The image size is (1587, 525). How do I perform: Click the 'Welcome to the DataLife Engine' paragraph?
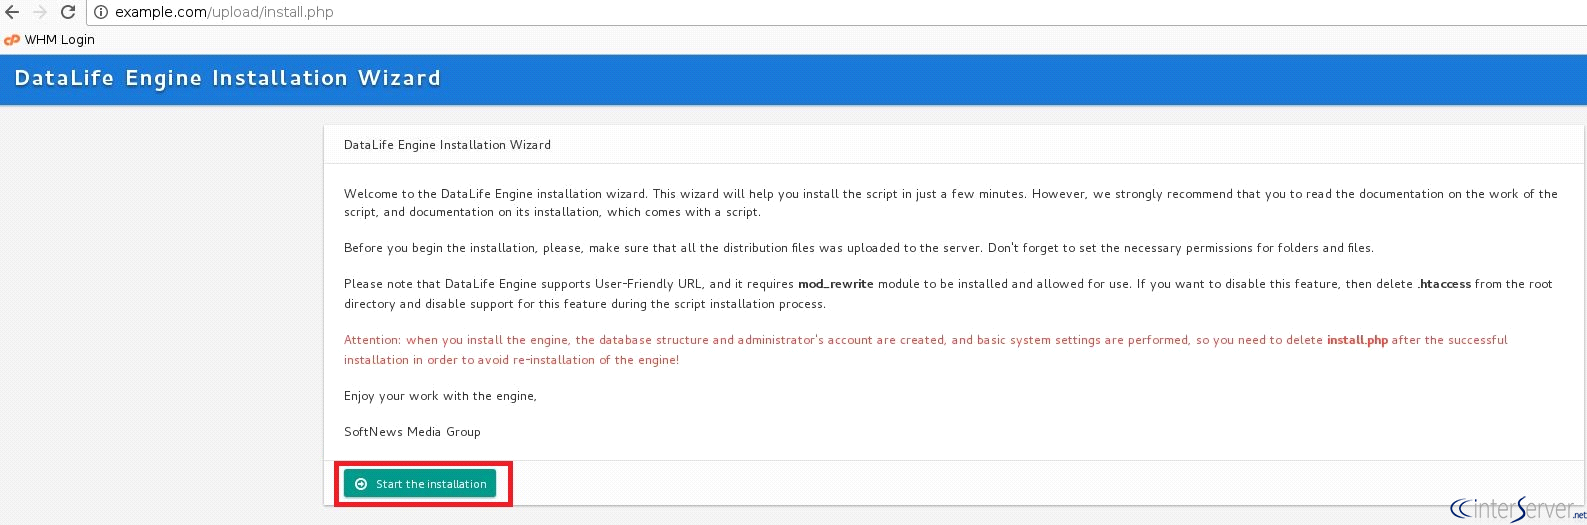(951, 203)
